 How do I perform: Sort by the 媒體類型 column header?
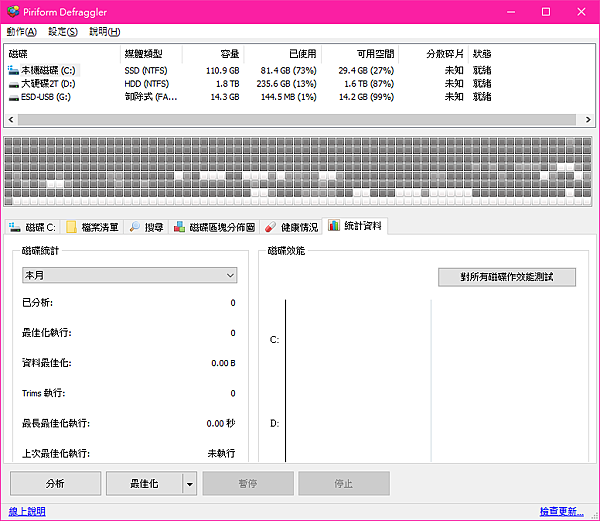pyautogui.click(x=152, y=54)
